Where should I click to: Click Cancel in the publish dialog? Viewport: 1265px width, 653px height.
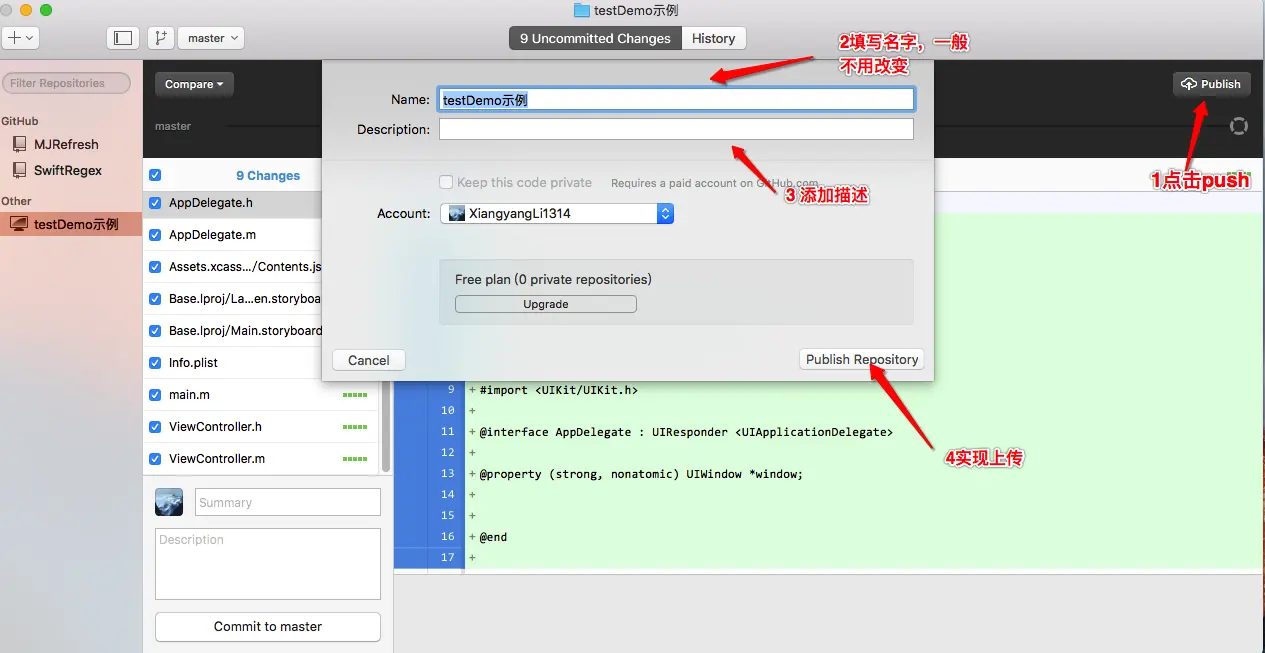[369, 360]
